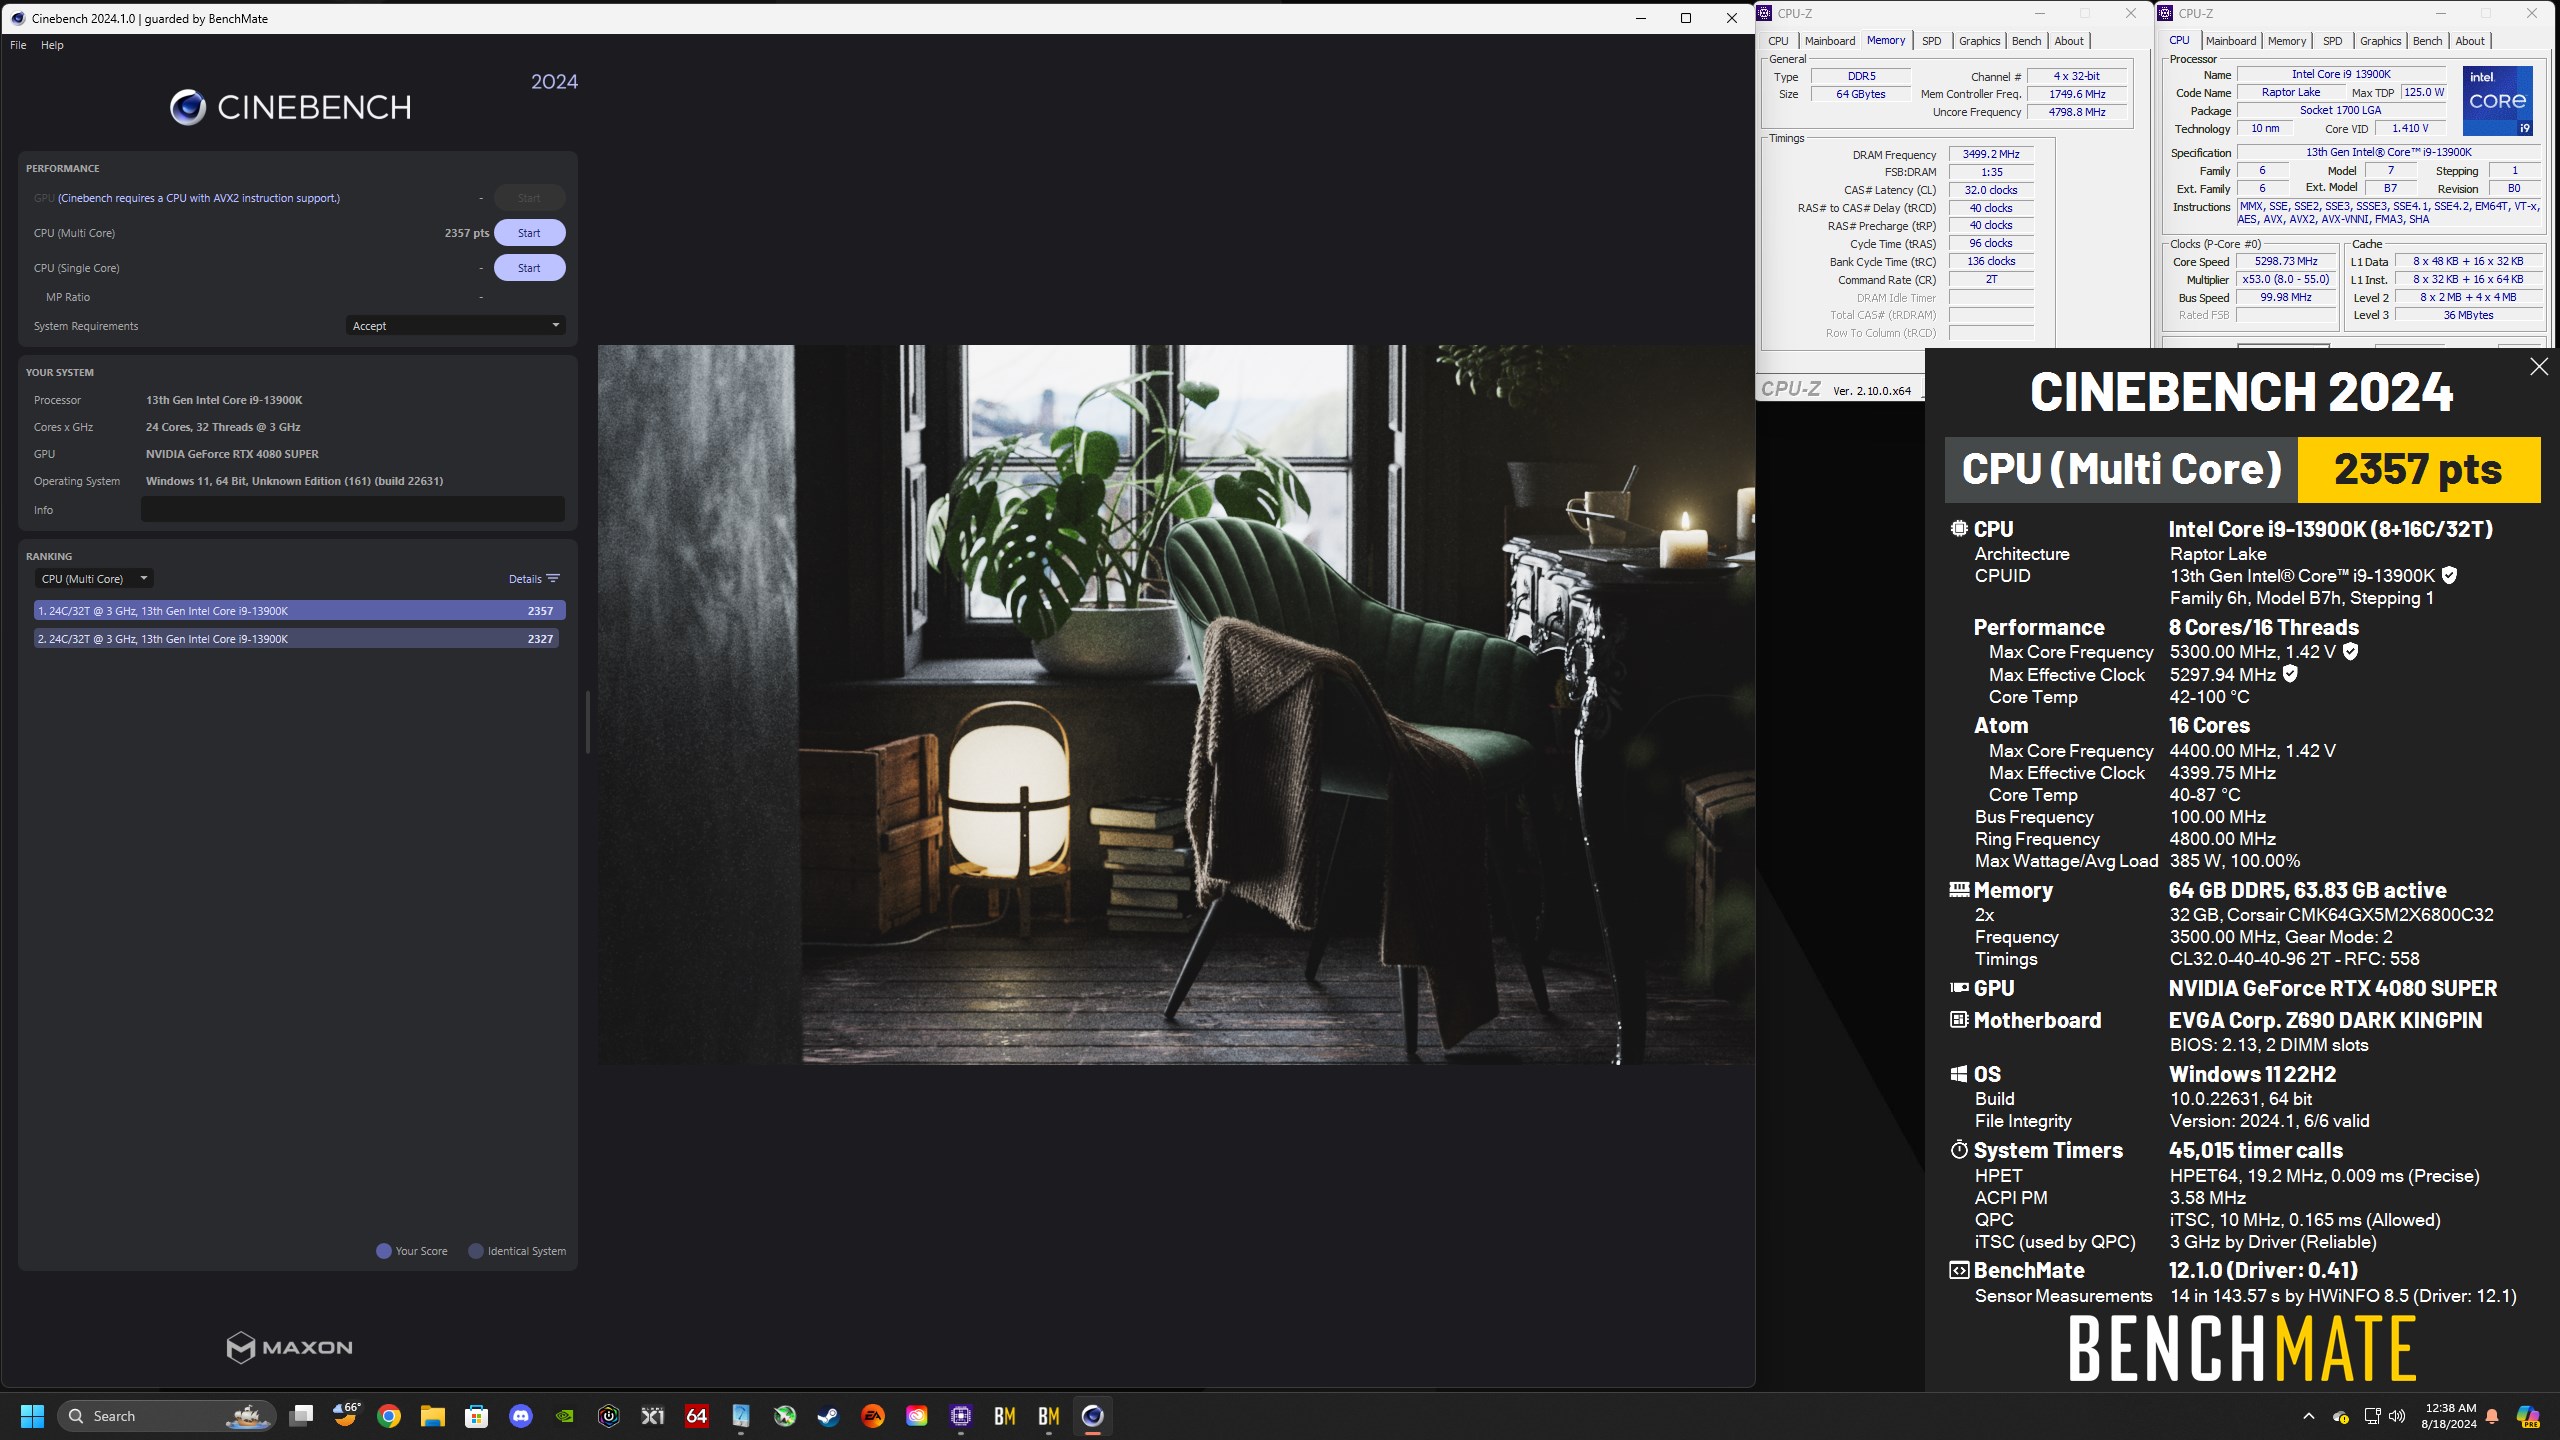Select ranking row with score 2357

299,610
